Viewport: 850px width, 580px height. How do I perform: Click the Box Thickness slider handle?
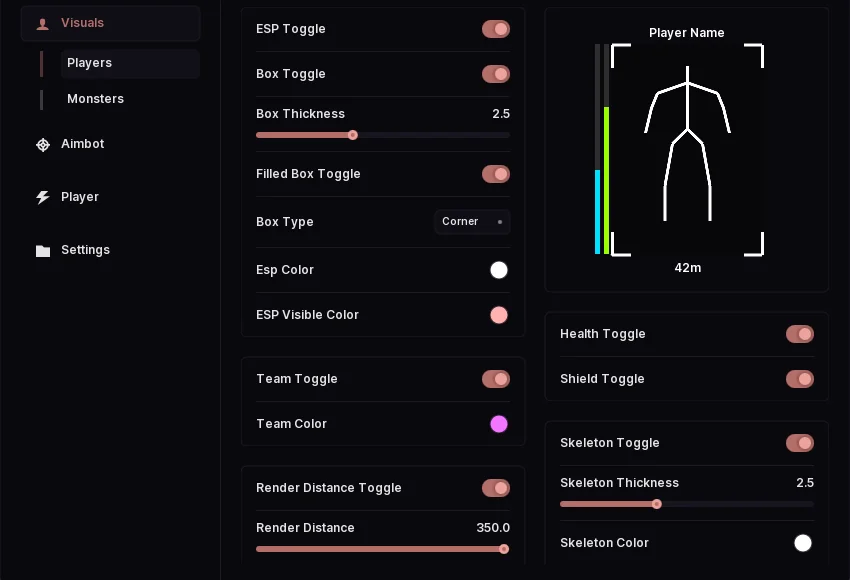coord(353,135)
